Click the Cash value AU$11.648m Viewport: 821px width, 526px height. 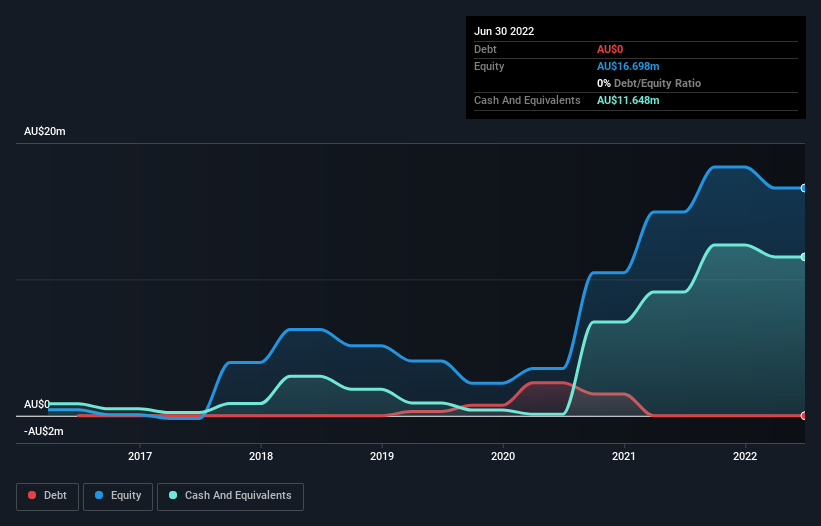pyautogui.click(x=628, y=100)
